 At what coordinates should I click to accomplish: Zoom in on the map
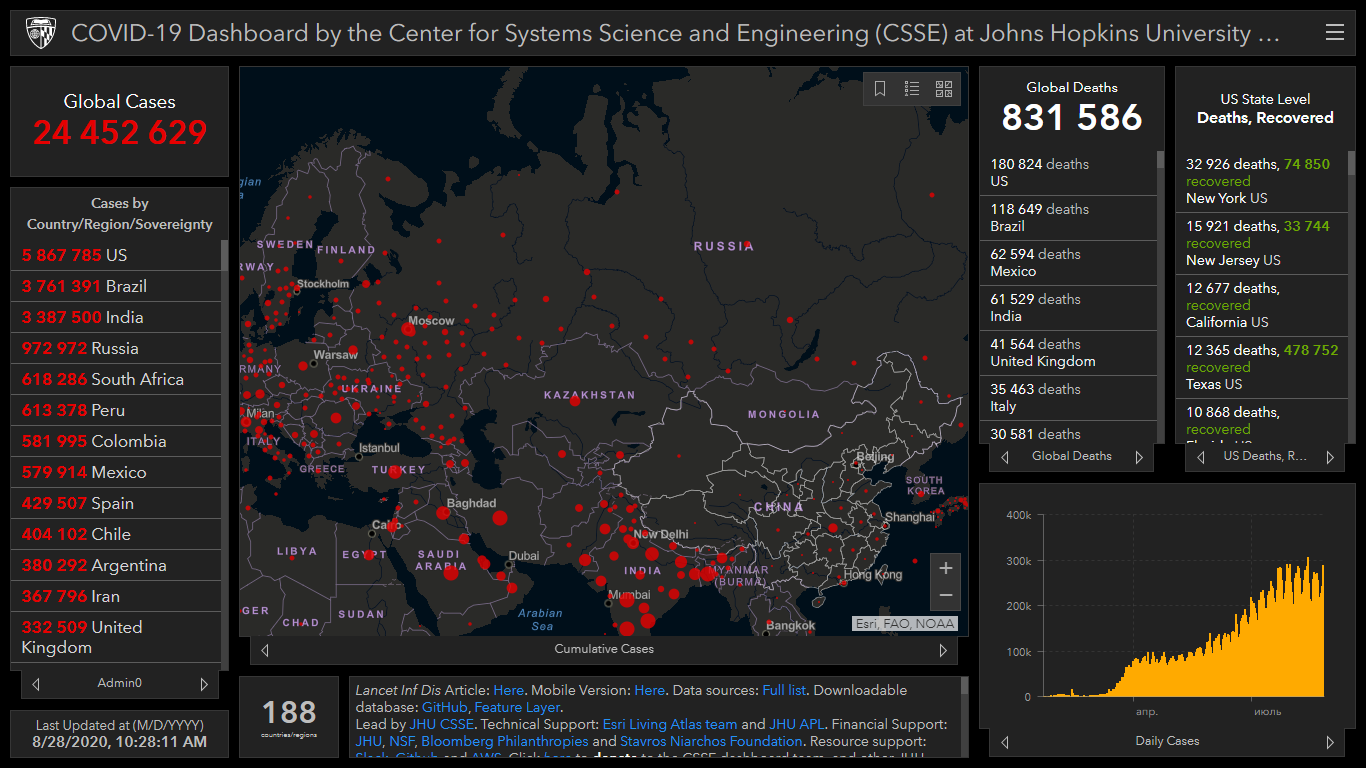coord(945,568)
